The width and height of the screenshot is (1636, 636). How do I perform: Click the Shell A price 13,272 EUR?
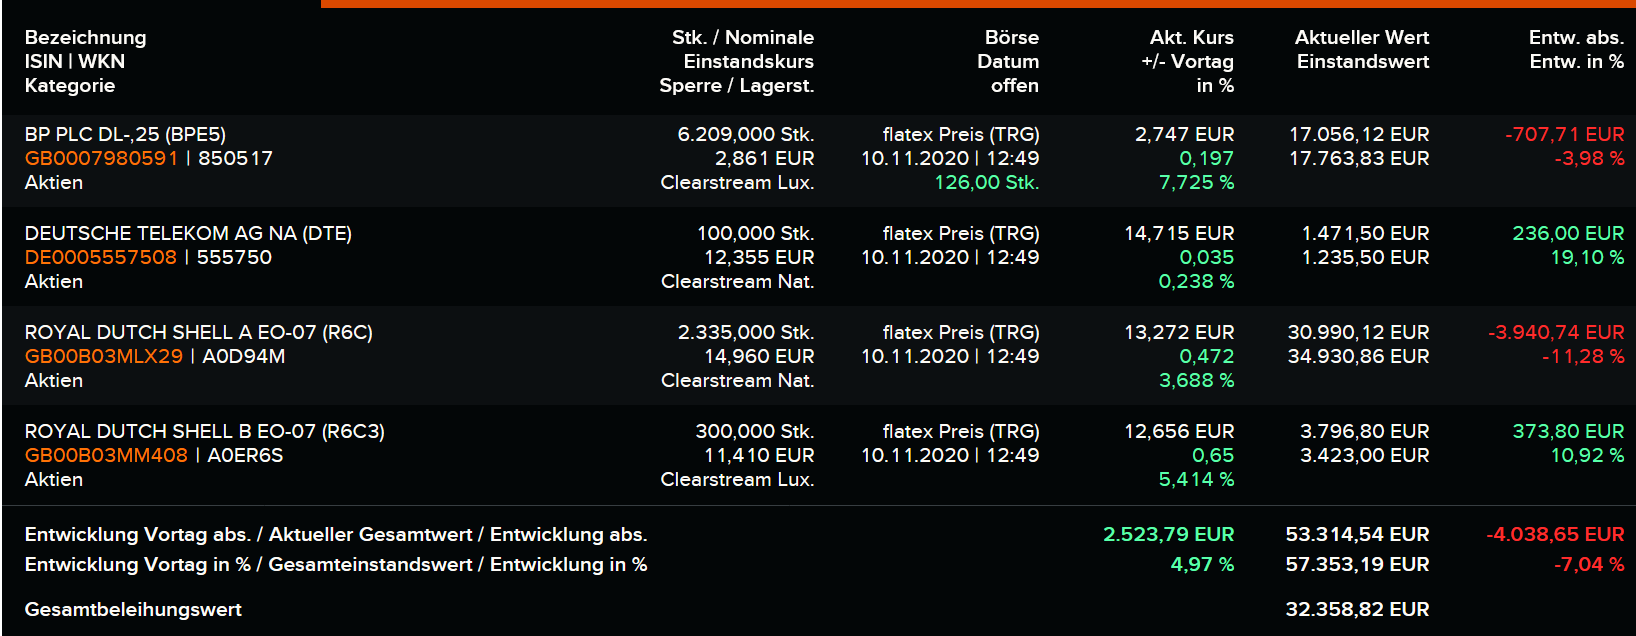pyautogui.click(x=1179, y=332)
